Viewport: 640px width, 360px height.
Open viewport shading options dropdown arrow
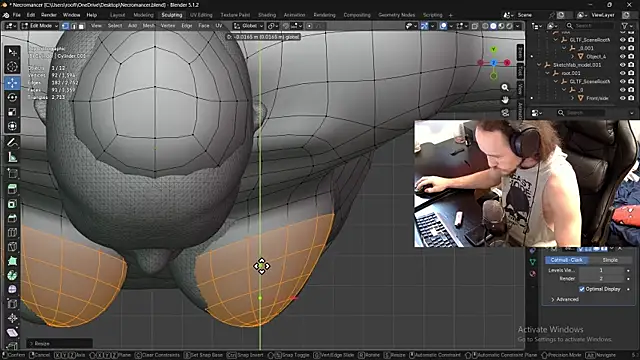[518, 26]
